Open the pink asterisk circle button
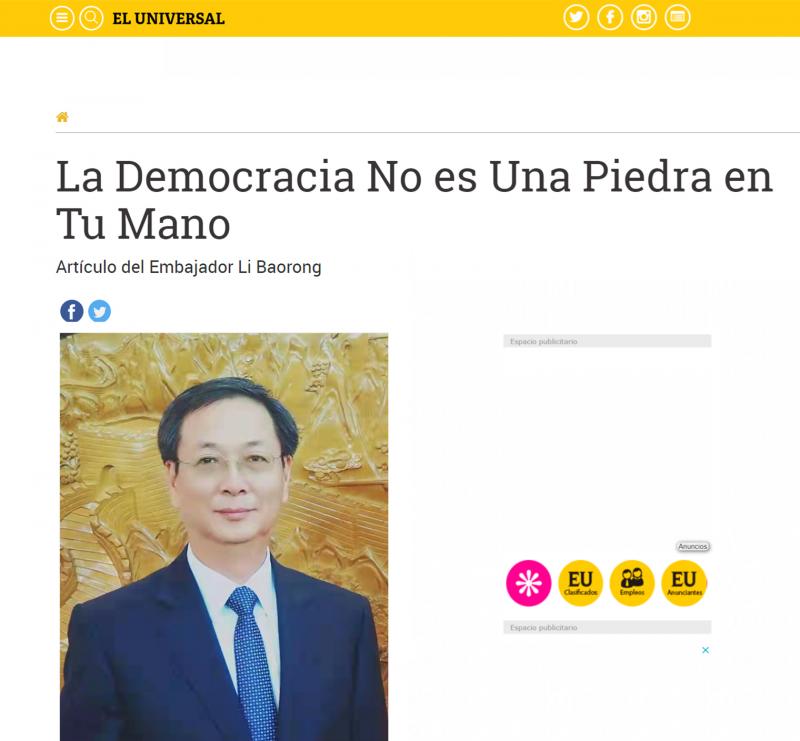This screenshot has width=800, height=741. click(x=529, y=583)
